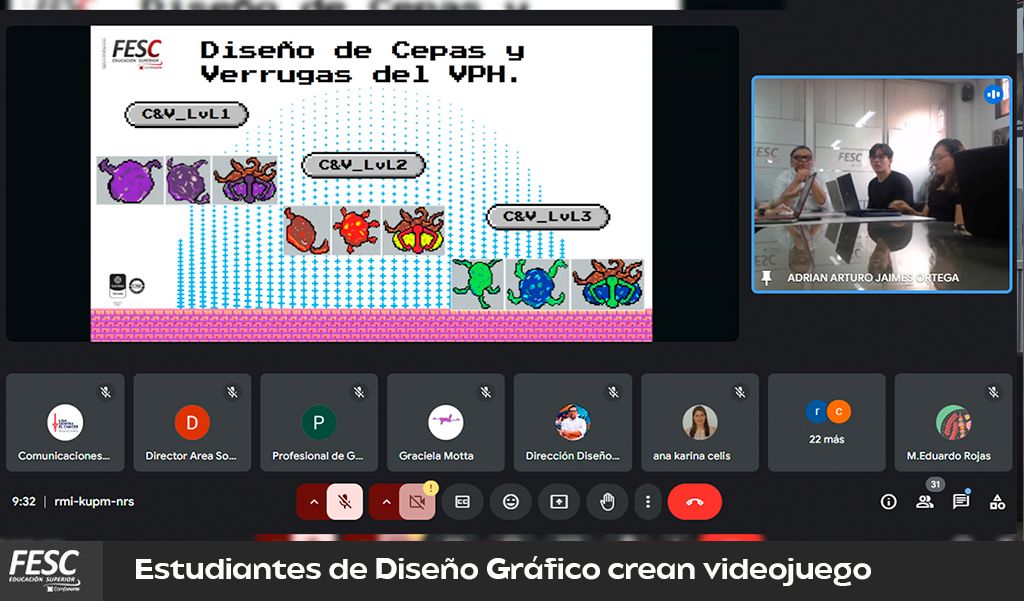
Task: Click the shared presentation slide
Action: coord(371,184)
